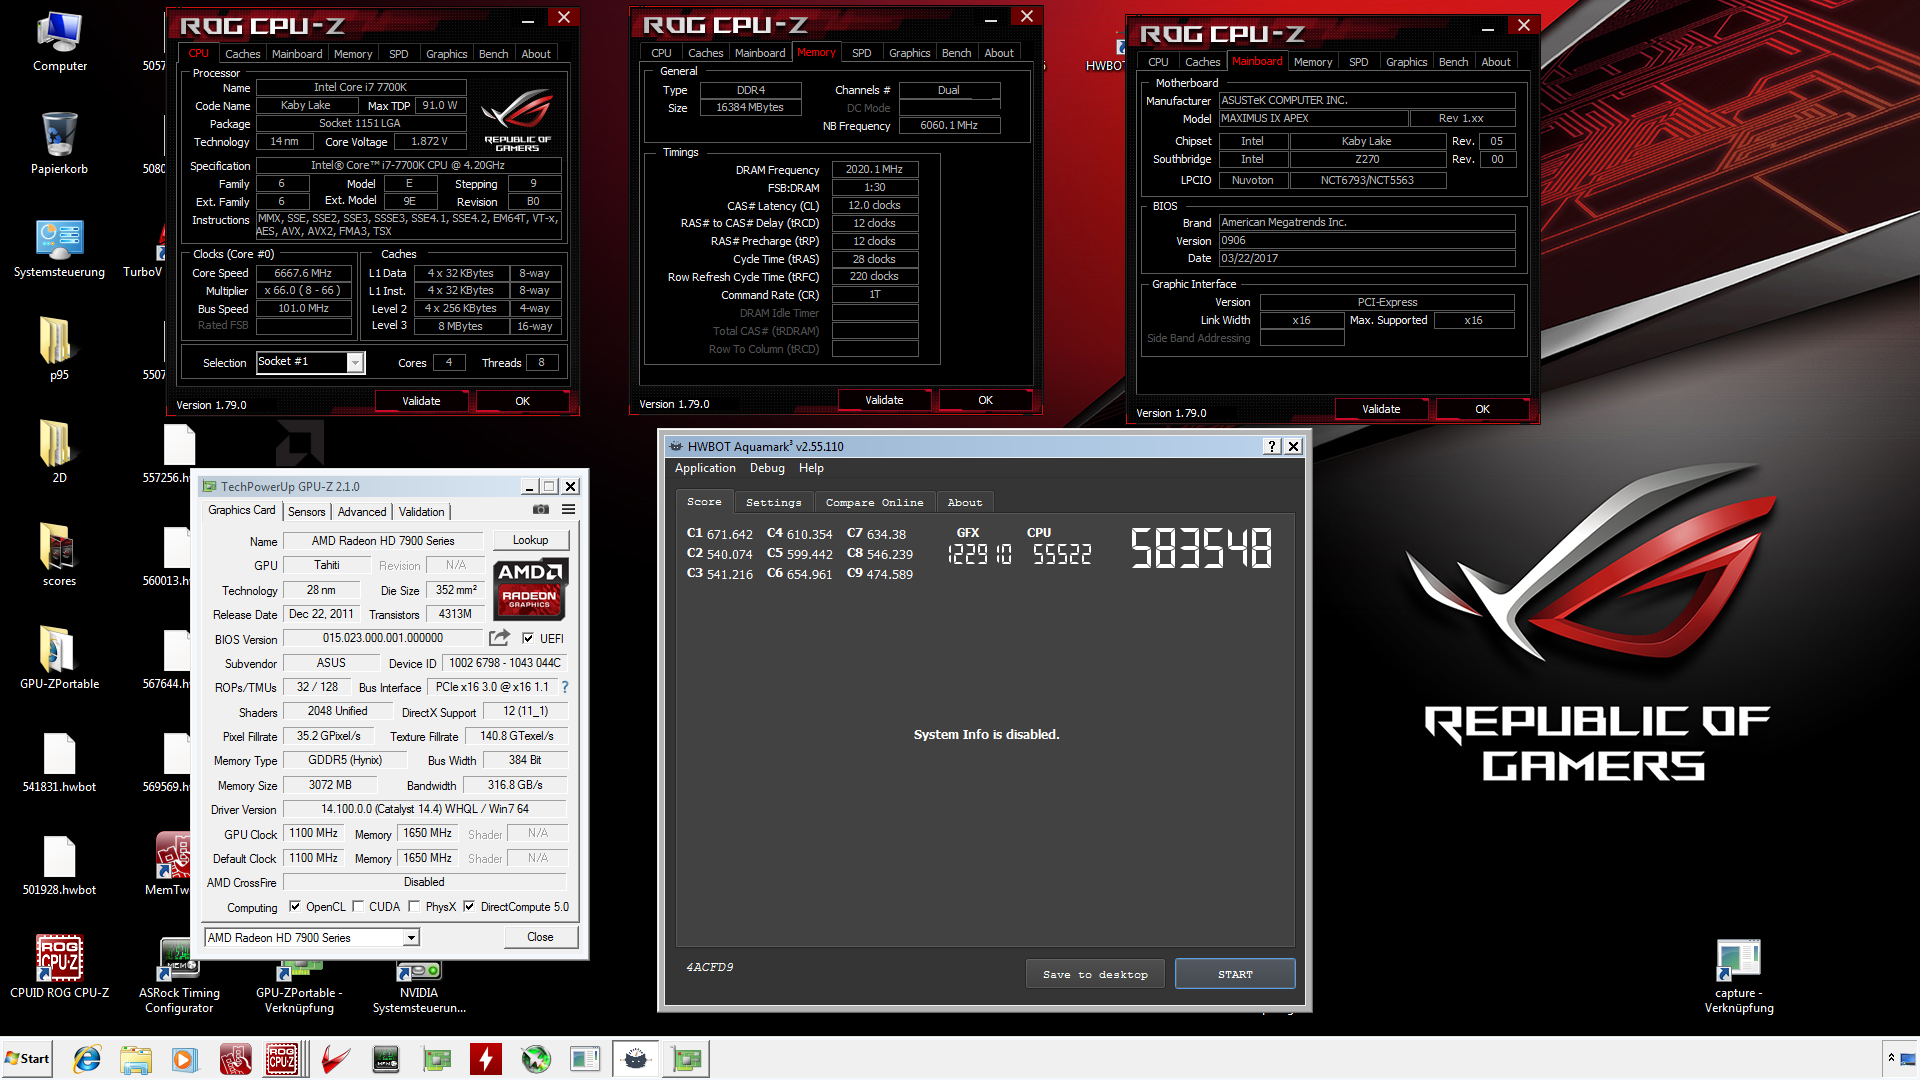Open Application menu in Aquamark
1920x1080 pixels.
(x=705, y=468)
